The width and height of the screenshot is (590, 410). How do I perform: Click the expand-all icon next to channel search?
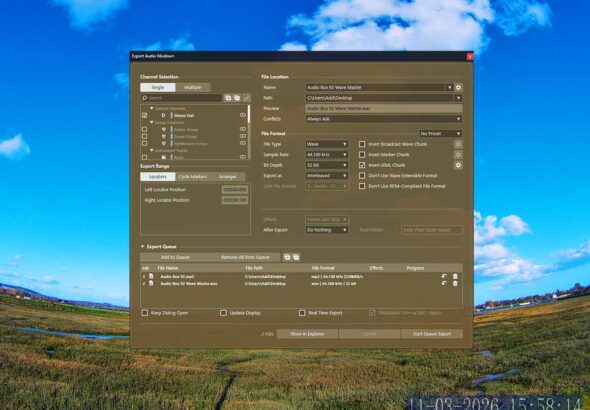point(228,98)
